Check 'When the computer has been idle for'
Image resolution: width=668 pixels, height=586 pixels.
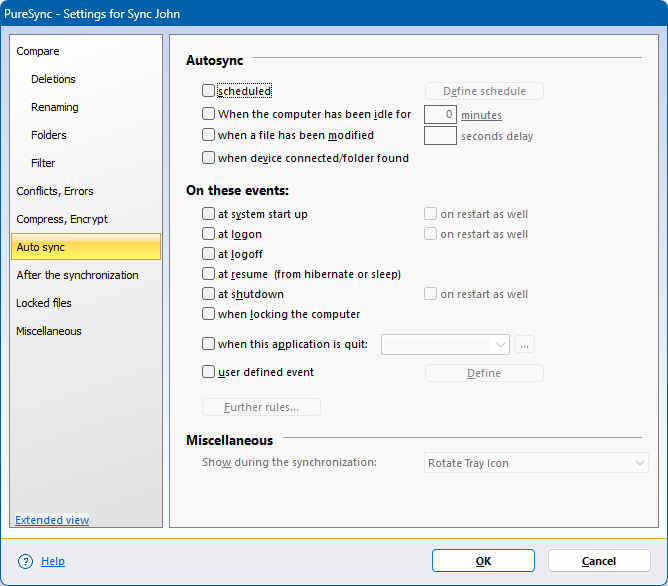(x=208, y=113)
